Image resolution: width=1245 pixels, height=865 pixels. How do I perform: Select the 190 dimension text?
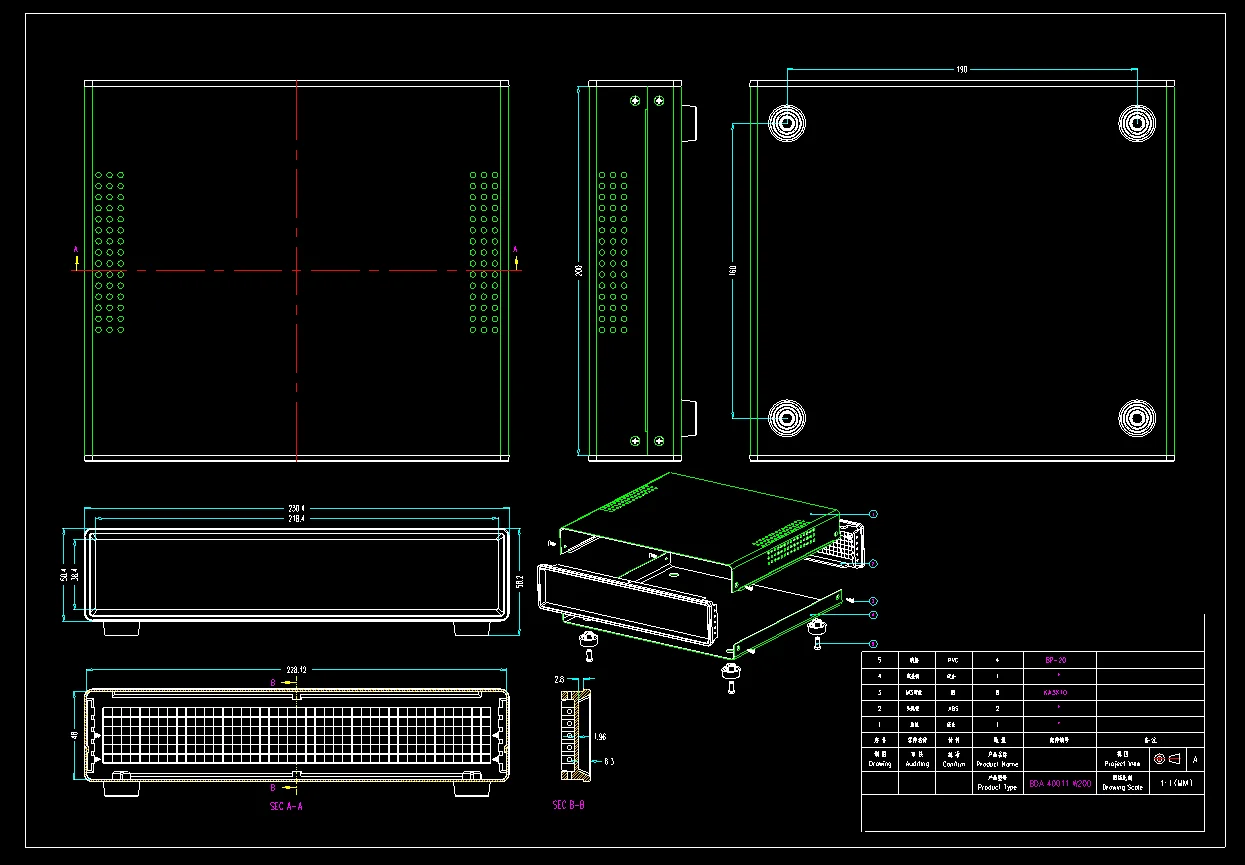962,70
